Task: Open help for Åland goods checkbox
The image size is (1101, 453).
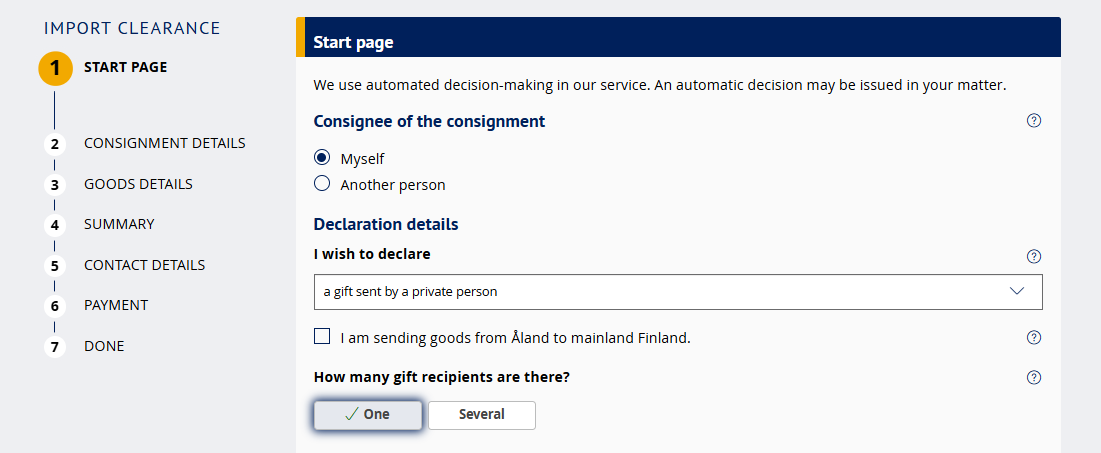Action: (x=1034, y=337)
